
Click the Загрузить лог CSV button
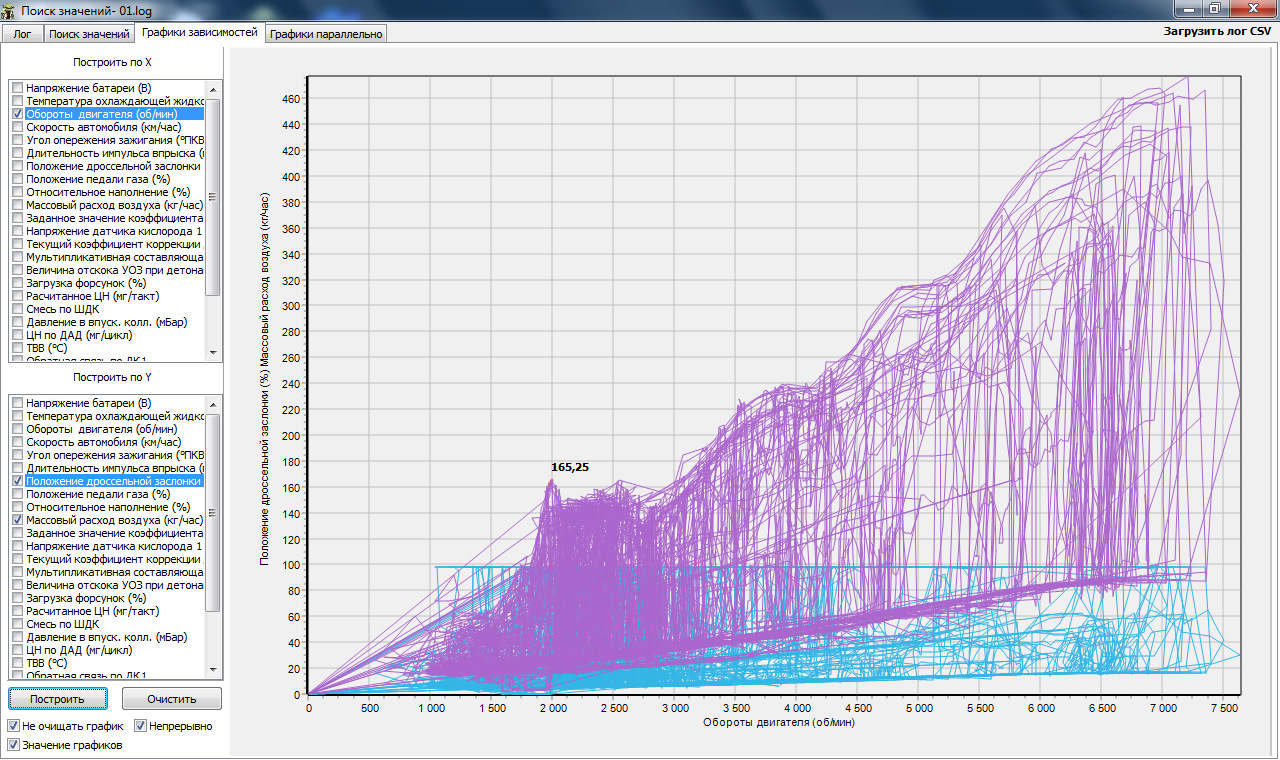pyautogui.click(x=1217, y=32)
